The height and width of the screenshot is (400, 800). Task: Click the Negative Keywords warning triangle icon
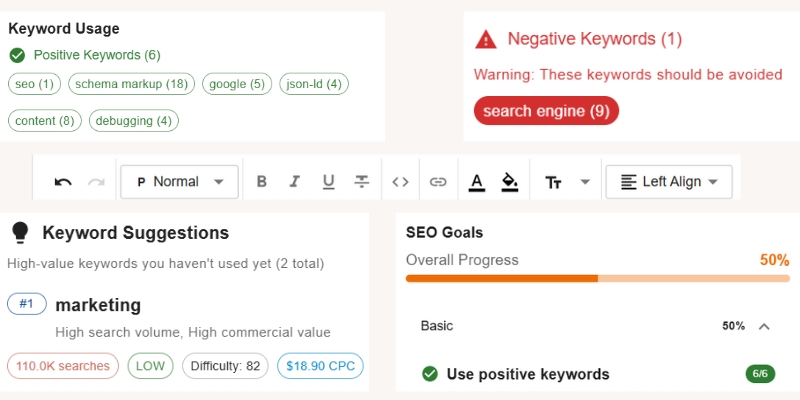click(x=486, y=39)
